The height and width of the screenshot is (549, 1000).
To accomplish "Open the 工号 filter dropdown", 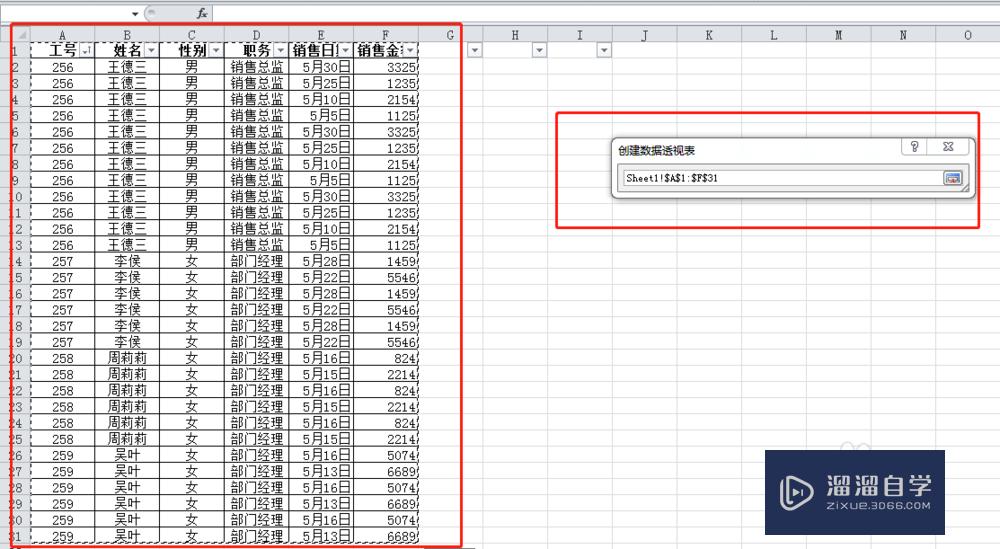I will (x=87, y=50).
